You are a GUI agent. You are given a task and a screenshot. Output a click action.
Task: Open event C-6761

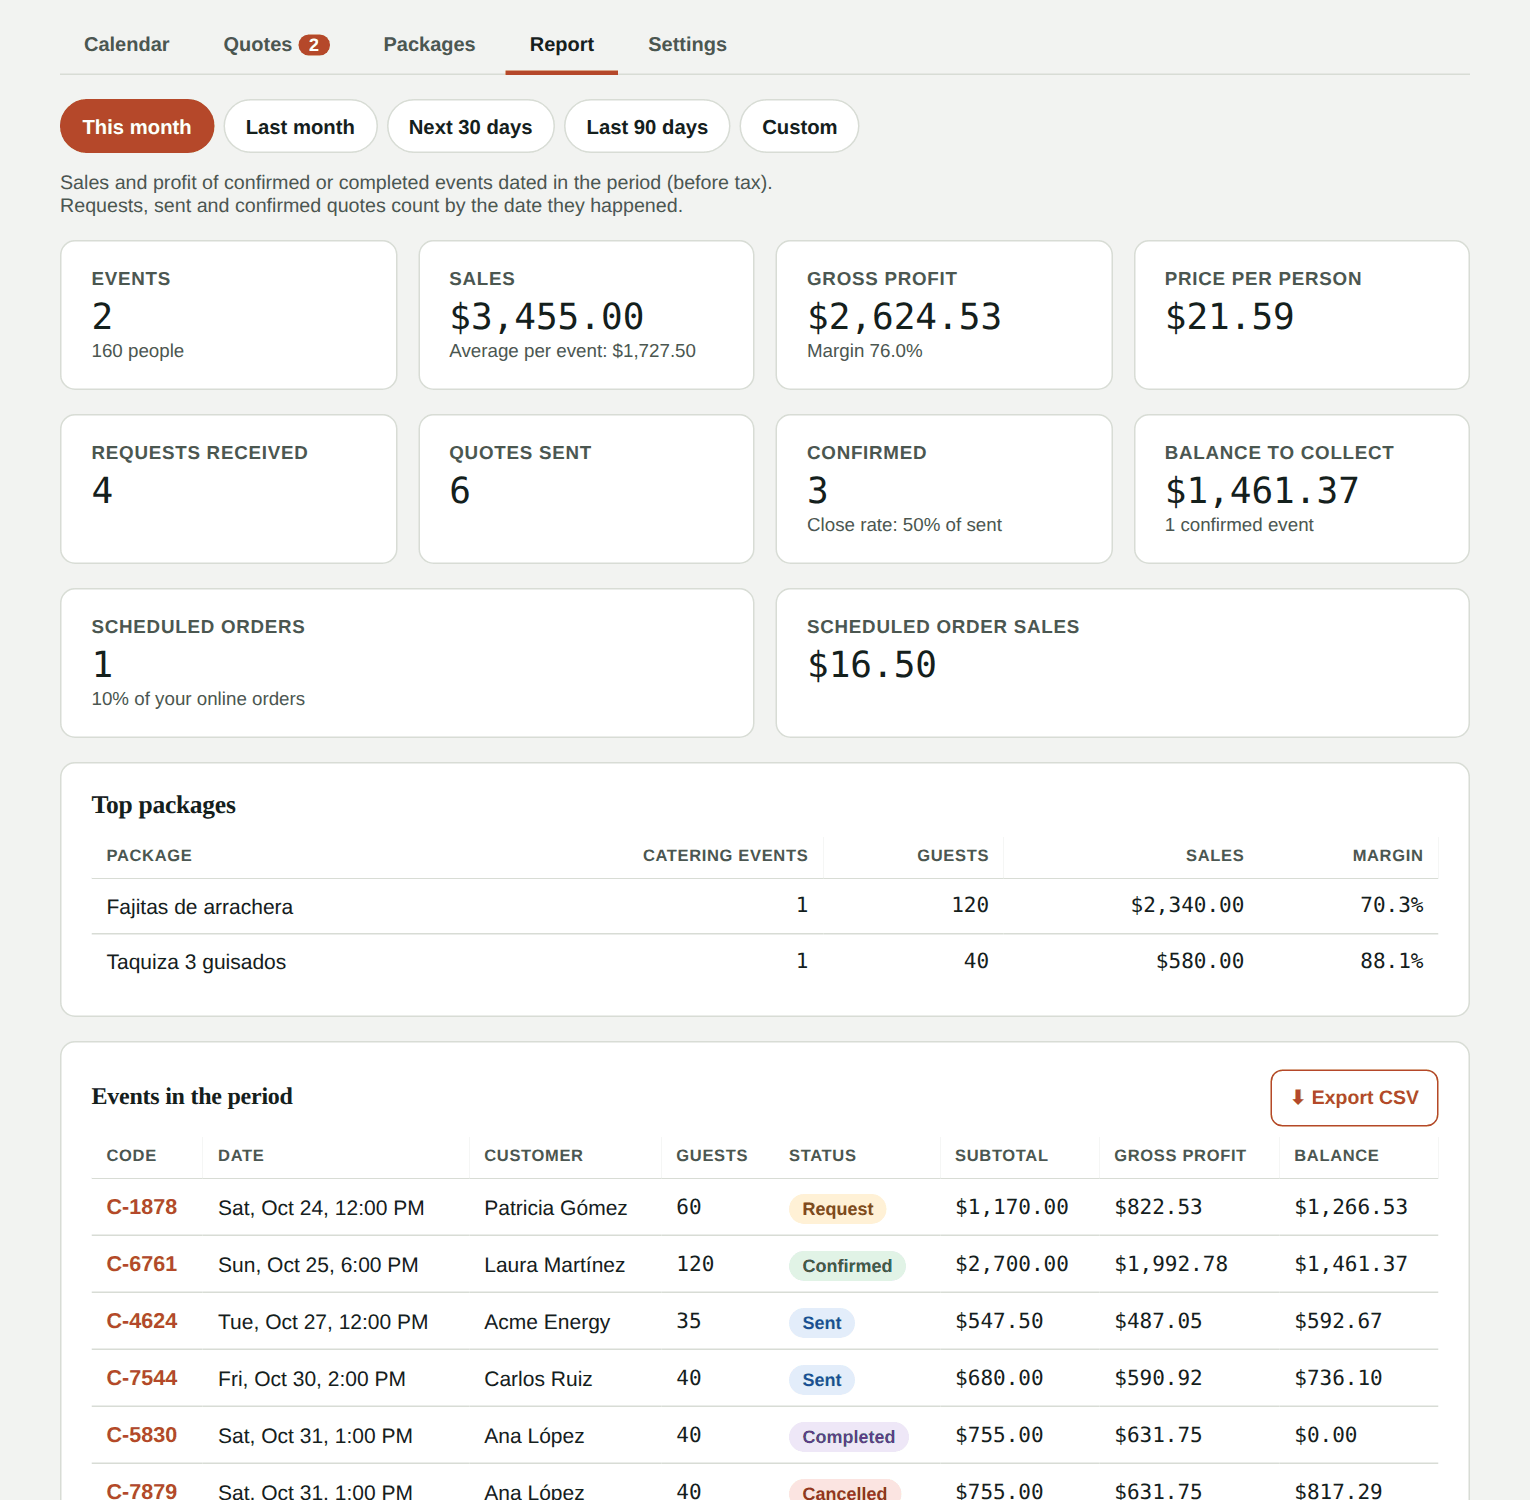141,1264
